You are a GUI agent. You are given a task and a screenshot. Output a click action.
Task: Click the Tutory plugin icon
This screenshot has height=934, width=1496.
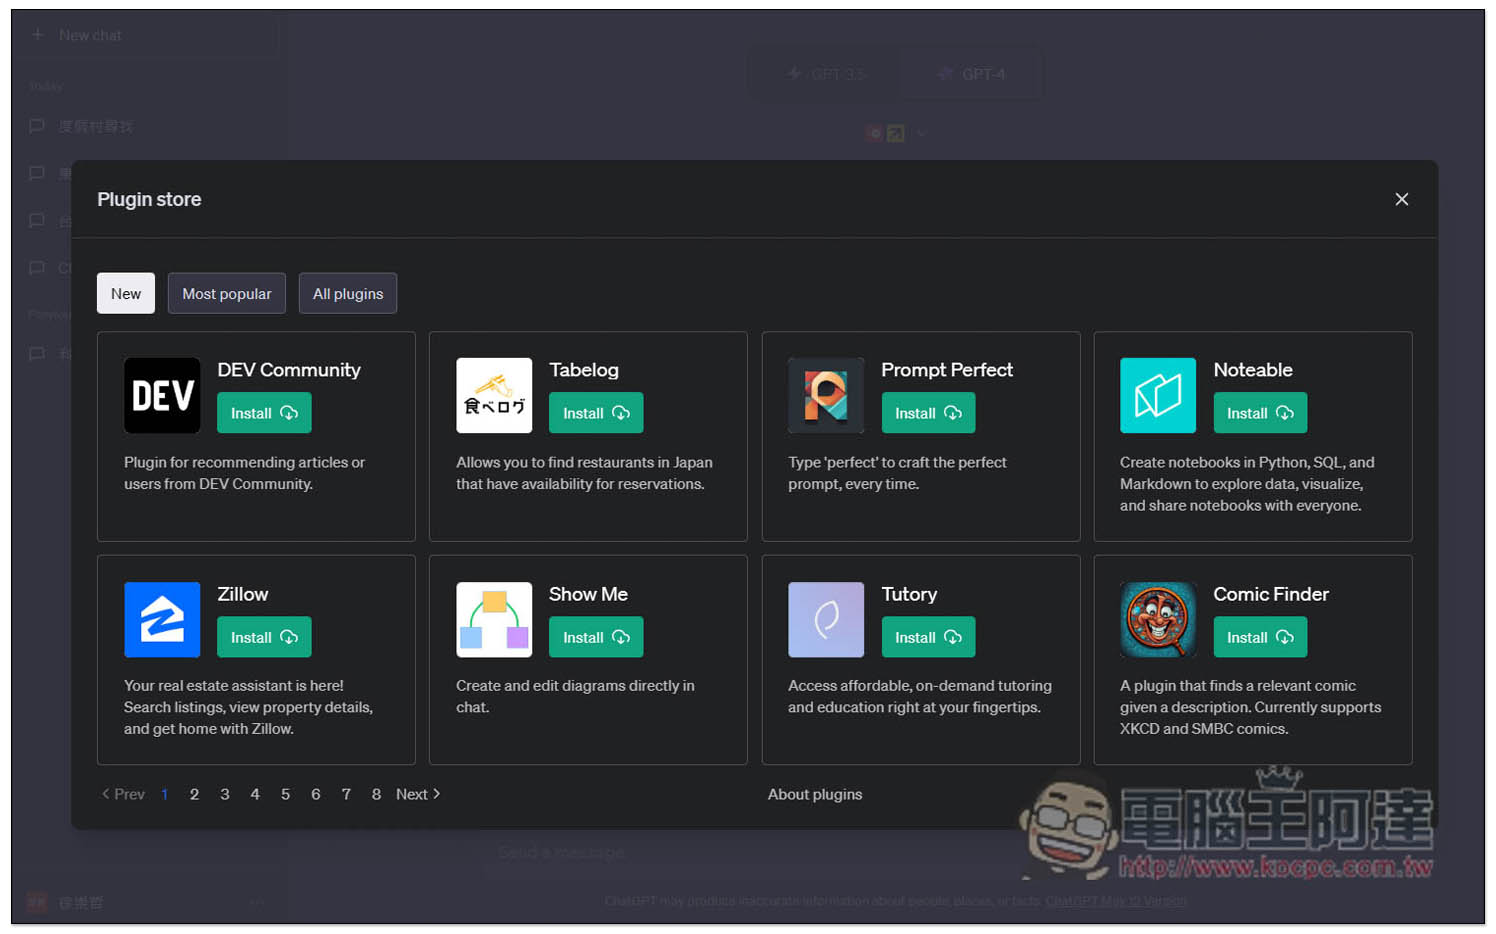point(826,620)
